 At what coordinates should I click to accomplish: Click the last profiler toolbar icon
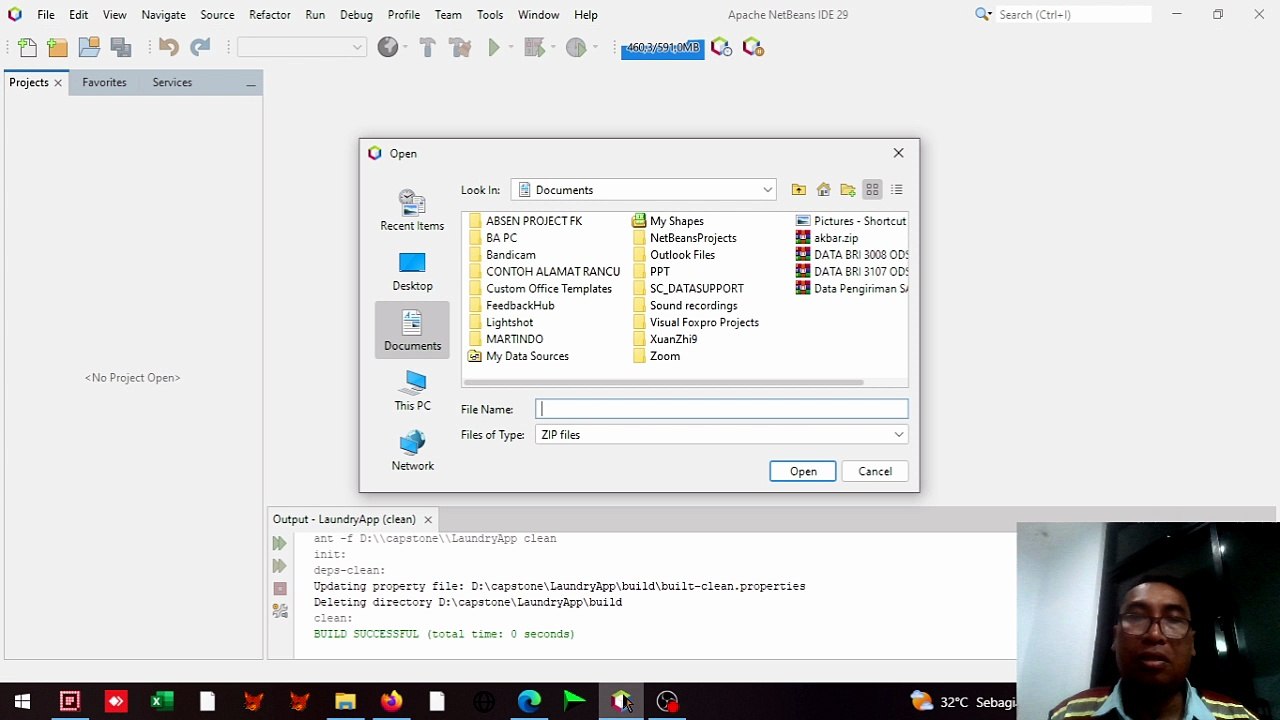click(x=753, y=47)
